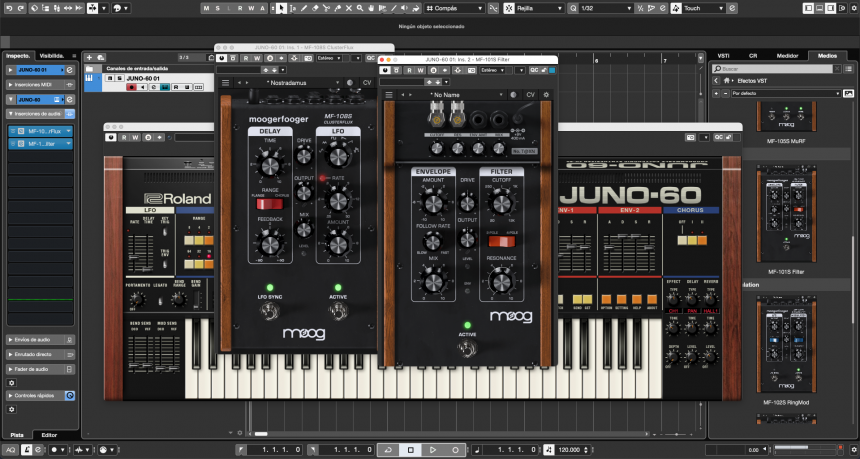The height and width of the screenshot is (459, 860).
Task: Toggle the metronome click icon by tempo
Action: pos(548,450)
